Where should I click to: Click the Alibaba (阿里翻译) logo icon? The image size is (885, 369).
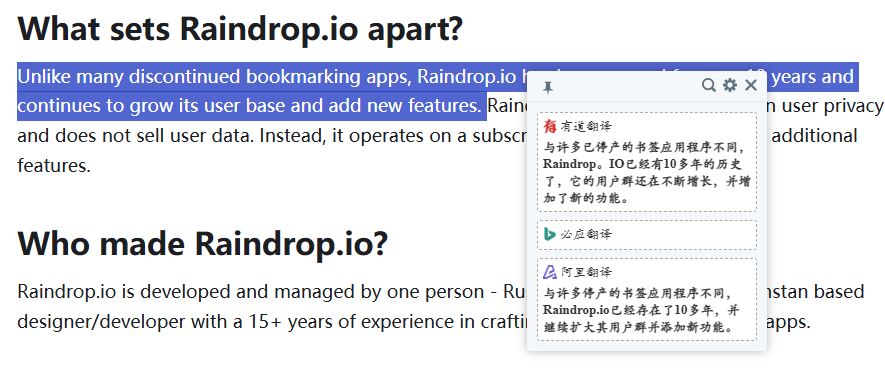[550, 273]
